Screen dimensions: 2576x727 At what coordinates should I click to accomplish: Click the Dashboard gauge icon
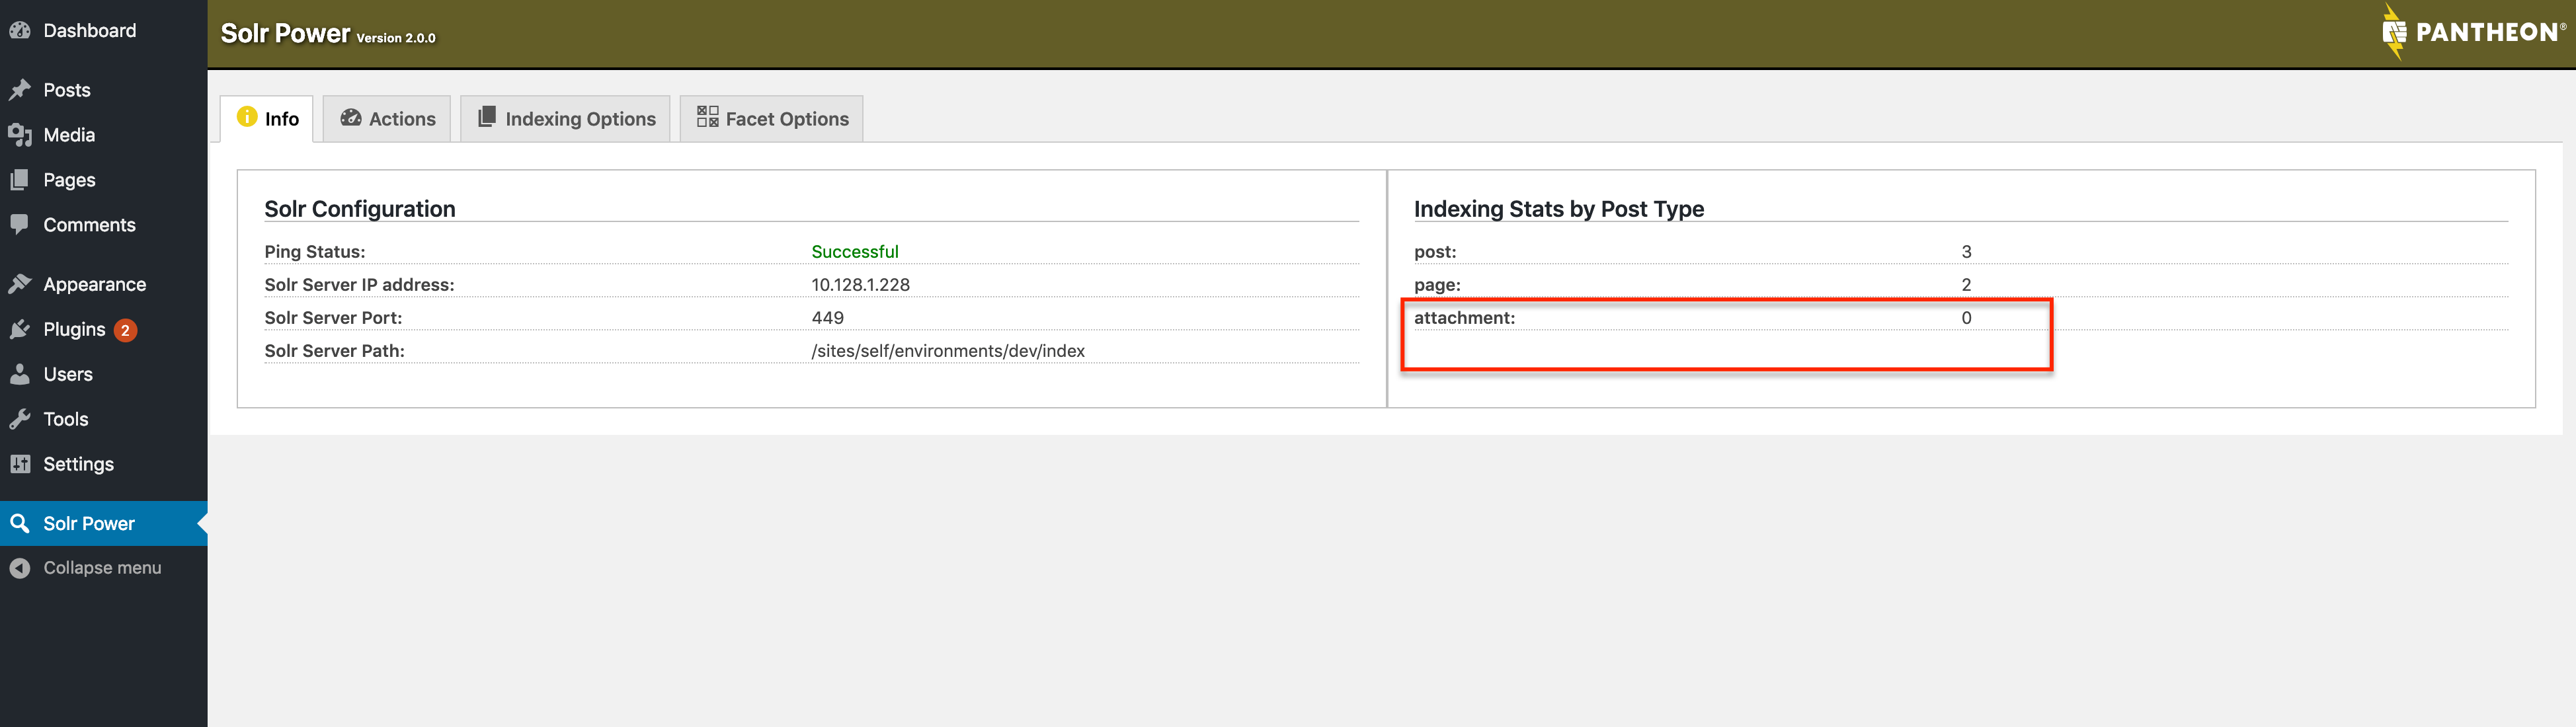click(x=19, y=31)
